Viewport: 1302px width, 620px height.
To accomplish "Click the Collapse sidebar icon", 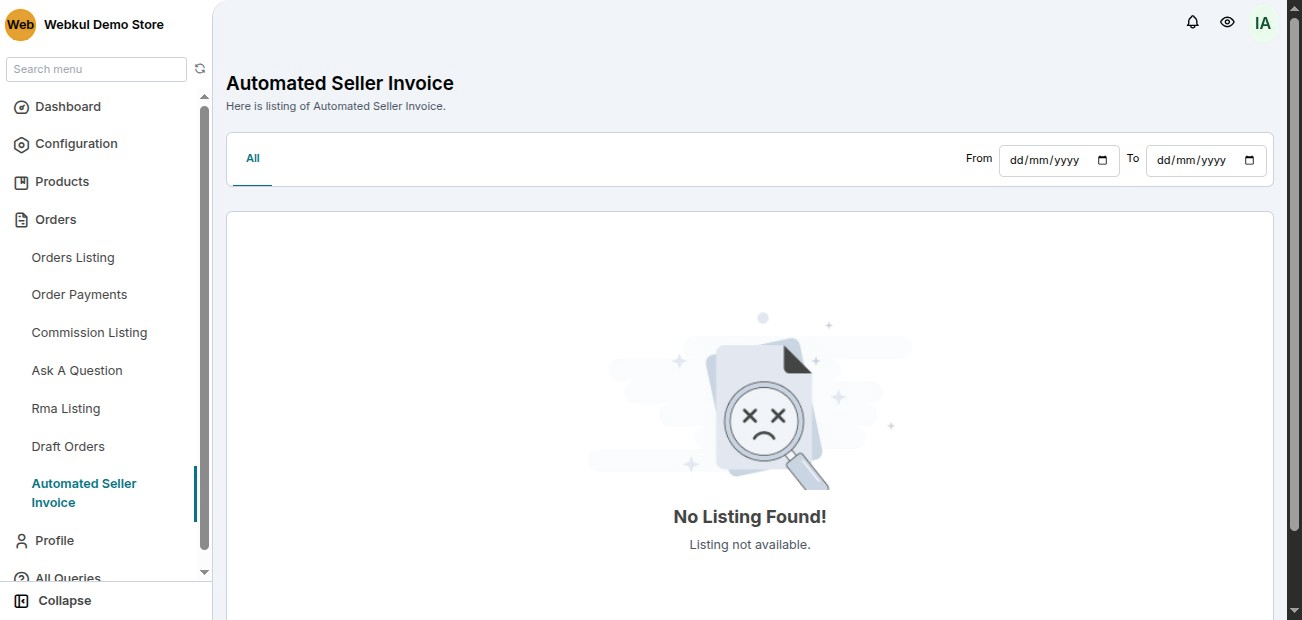I will [21, 601].
